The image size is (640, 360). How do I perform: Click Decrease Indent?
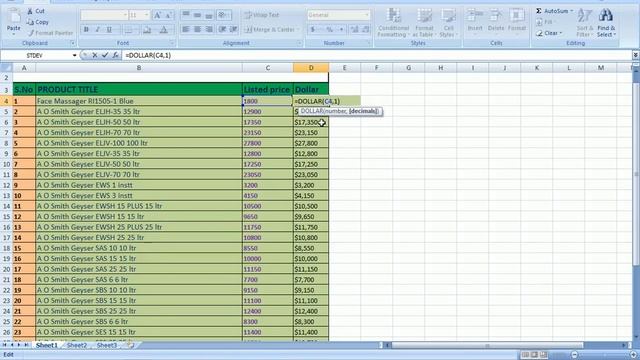coord(222,29)
